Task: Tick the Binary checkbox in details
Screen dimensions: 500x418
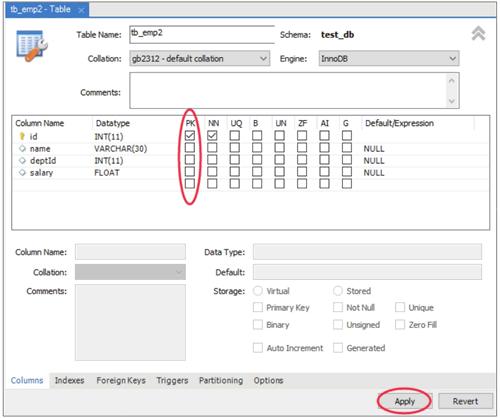Action: [258, 324]
